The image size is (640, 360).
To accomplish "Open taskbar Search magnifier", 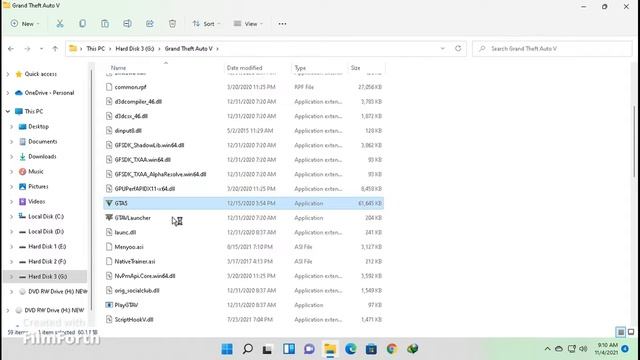I will (x=247, y=349).
